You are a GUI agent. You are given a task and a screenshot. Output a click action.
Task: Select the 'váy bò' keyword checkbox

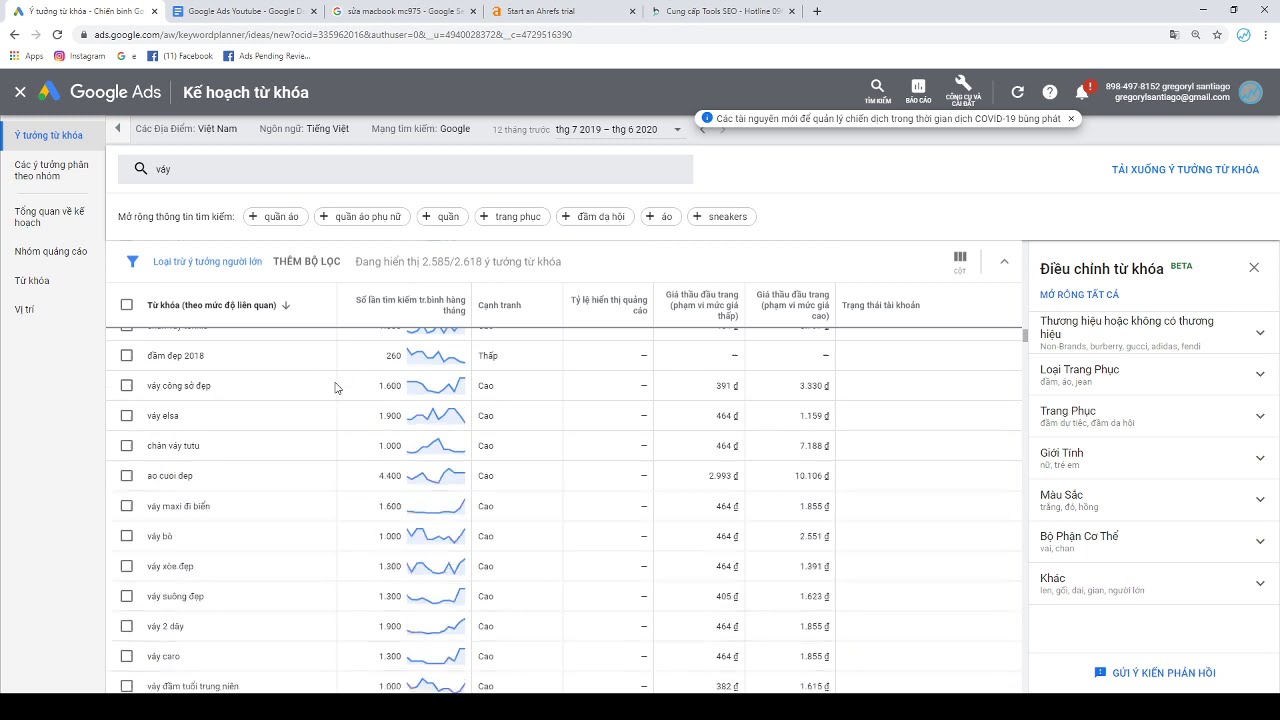pos(126,536)
